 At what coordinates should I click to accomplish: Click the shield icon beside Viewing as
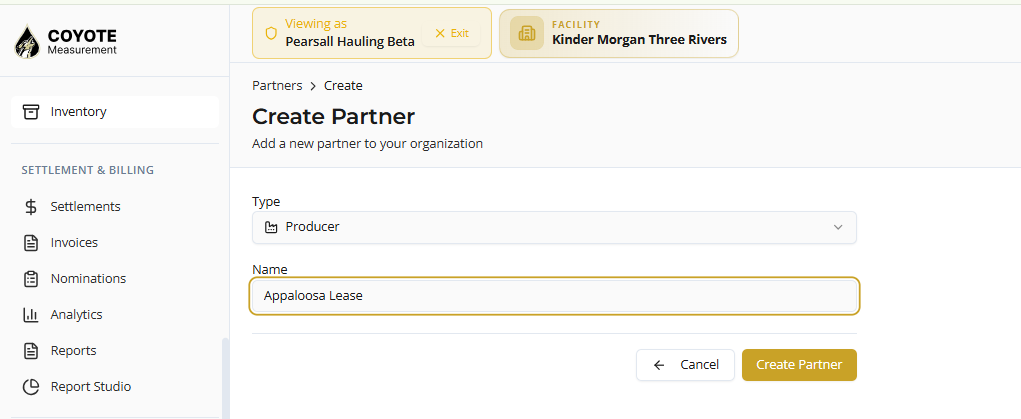pos(272,33)
